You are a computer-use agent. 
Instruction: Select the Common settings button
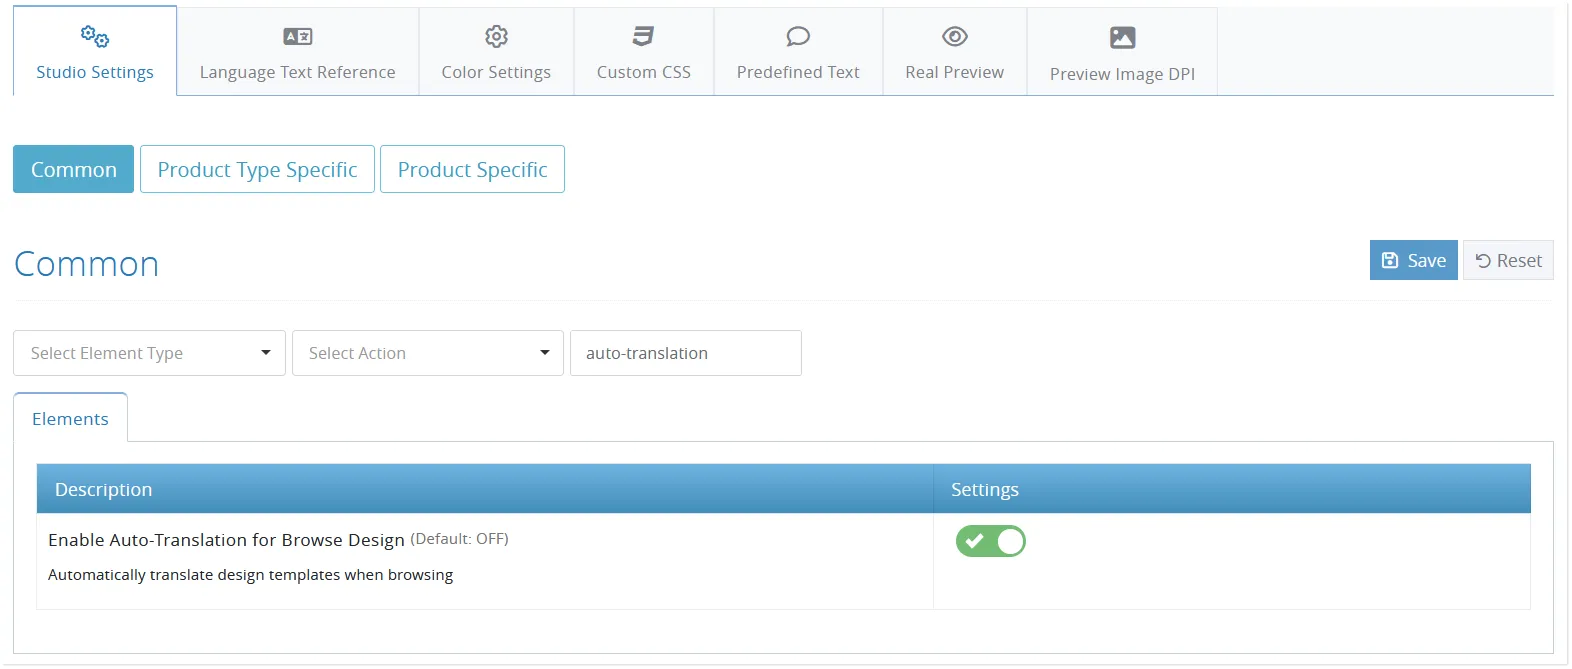click(x=74, y=169)
